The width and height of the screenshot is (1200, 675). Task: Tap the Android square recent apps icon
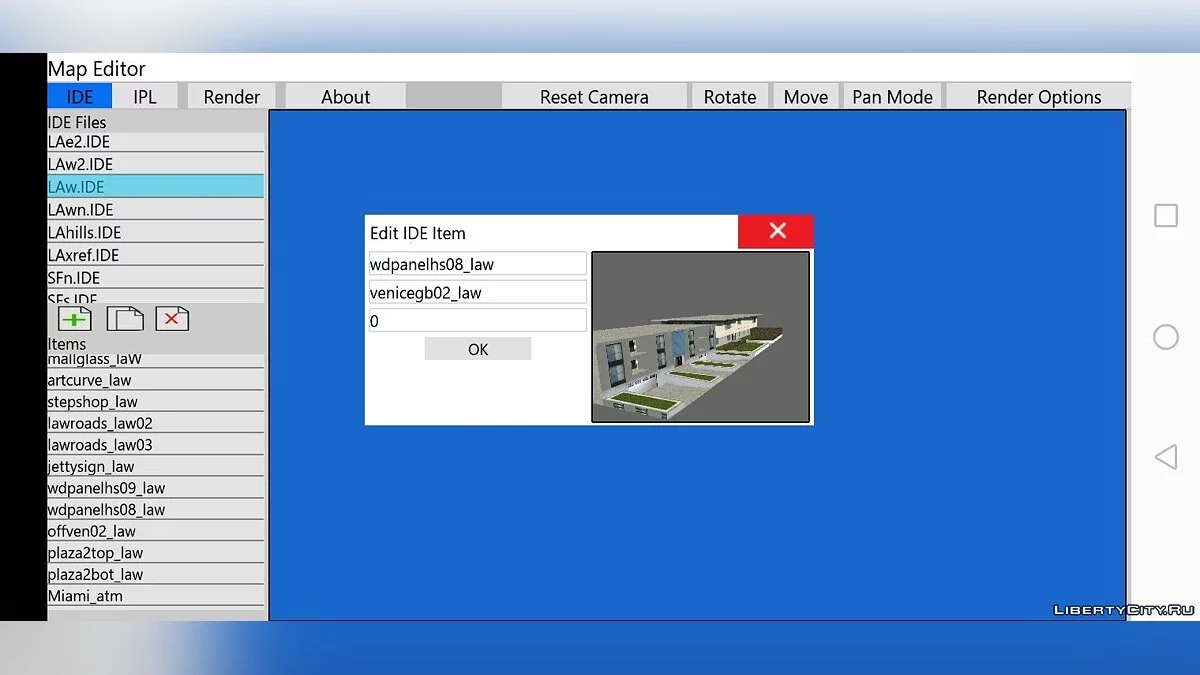pos(1166,216)
